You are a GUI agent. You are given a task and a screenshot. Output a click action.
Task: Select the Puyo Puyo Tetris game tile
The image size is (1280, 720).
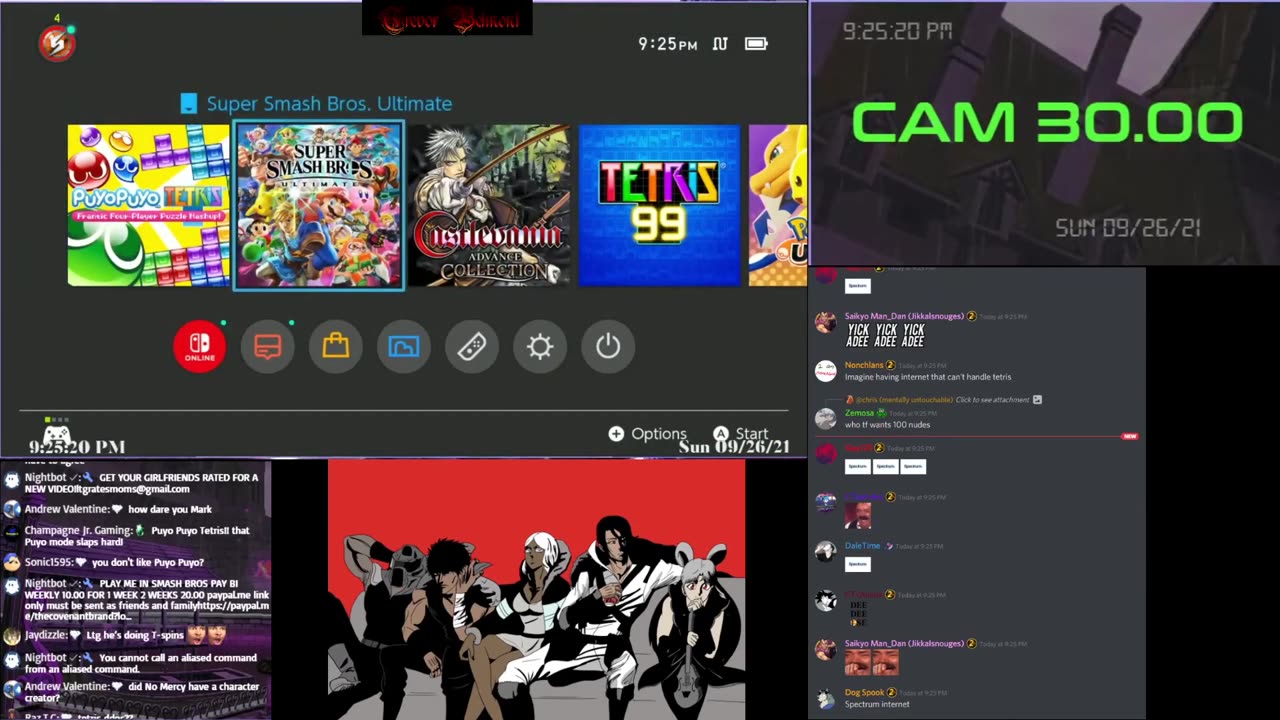(x=148, y=205)
